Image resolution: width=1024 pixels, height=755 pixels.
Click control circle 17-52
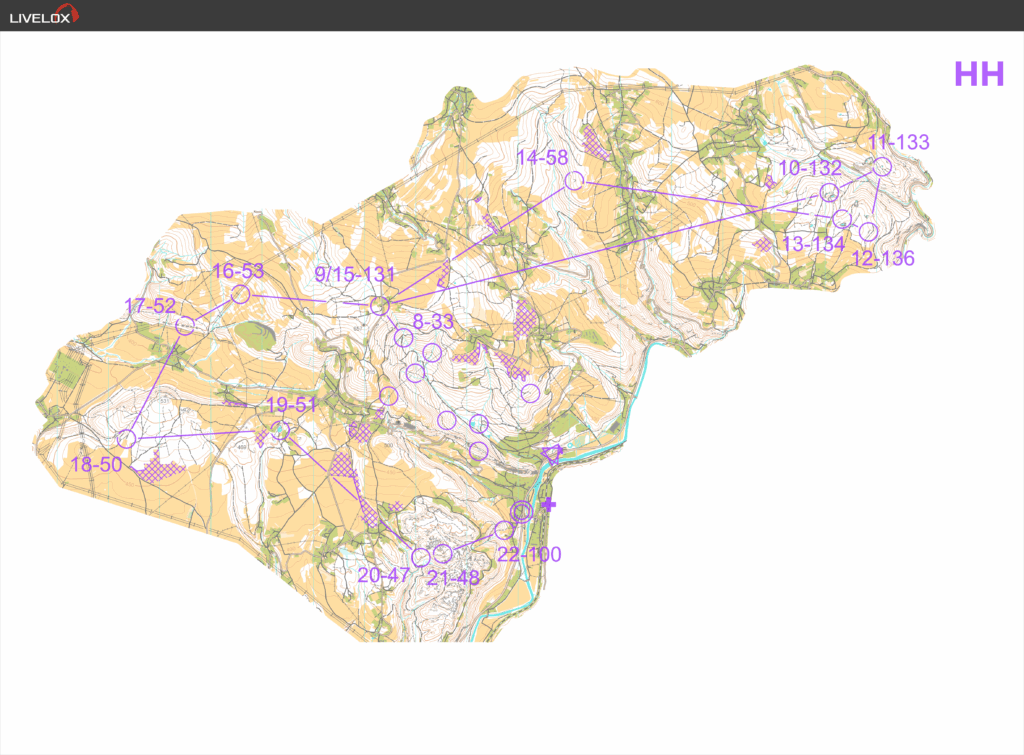[x=185, y=326]
